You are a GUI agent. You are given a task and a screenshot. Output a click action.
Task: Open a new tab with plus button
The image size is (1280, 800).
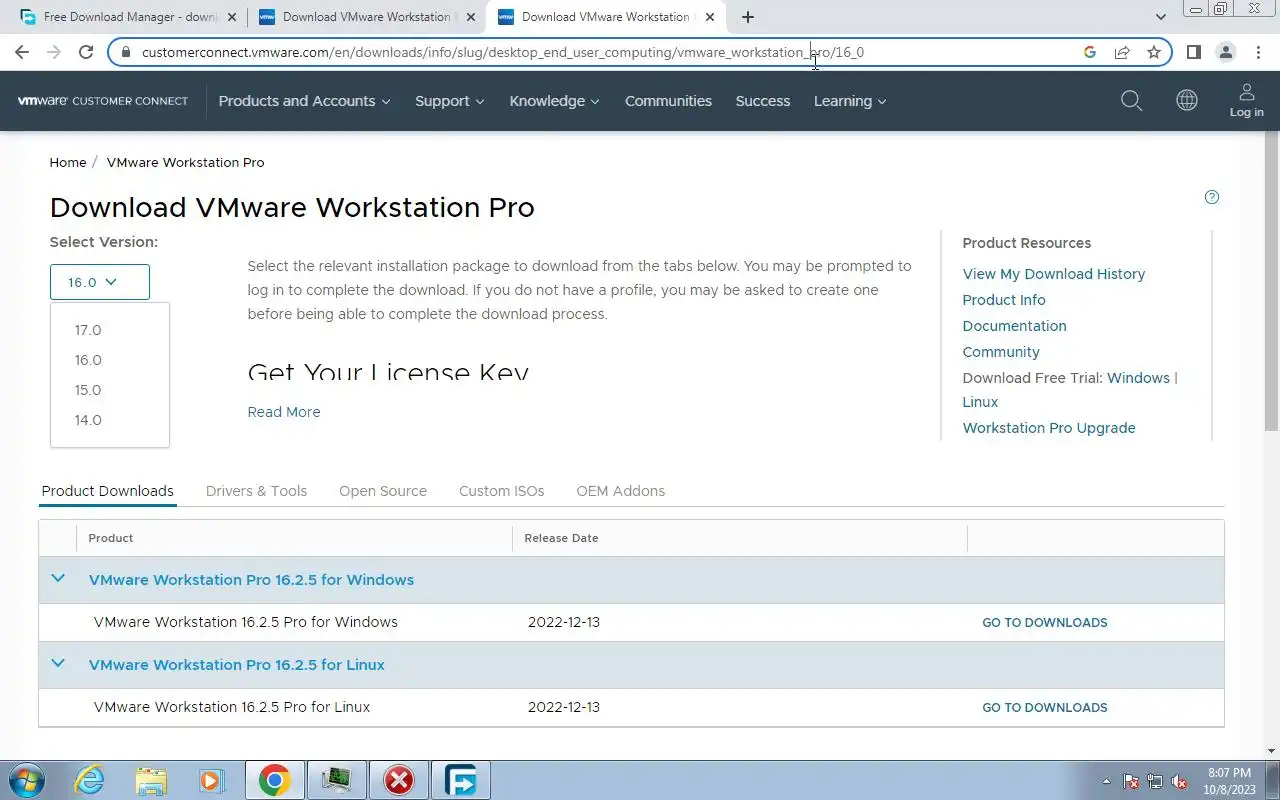point(748,17)
